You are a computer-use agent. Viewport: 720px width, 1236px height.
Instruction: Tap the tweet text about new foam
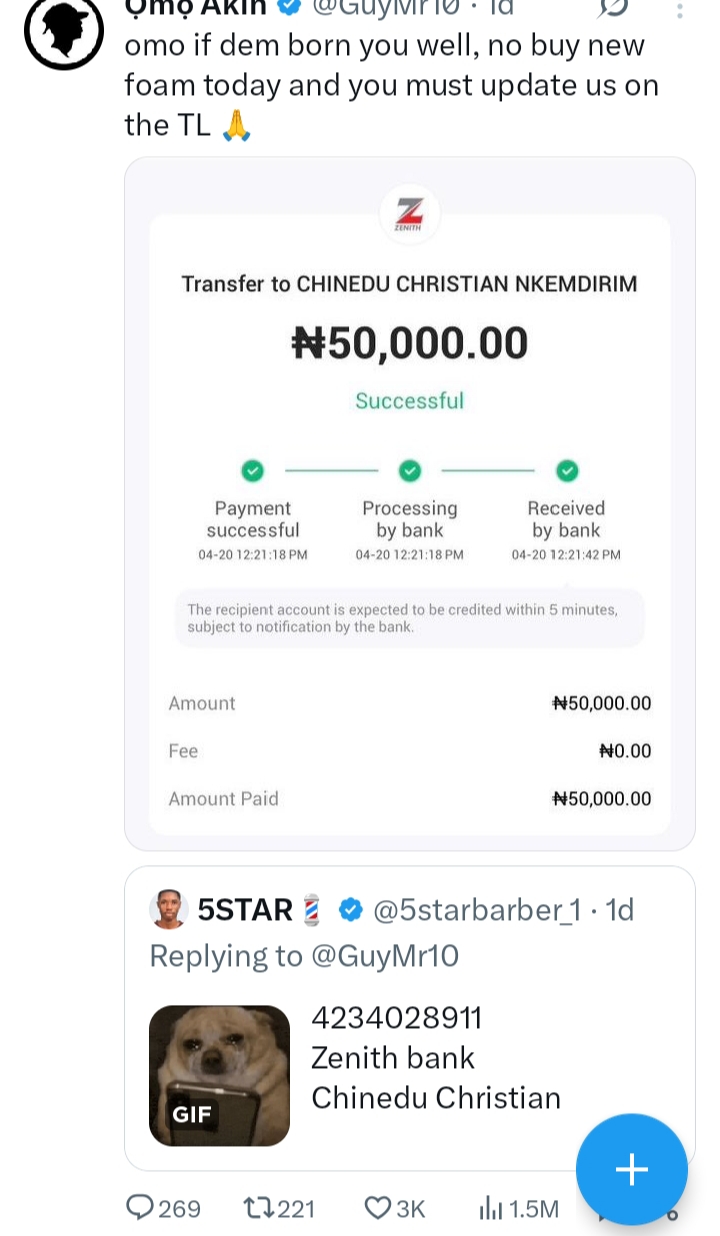tap(391, 85)
